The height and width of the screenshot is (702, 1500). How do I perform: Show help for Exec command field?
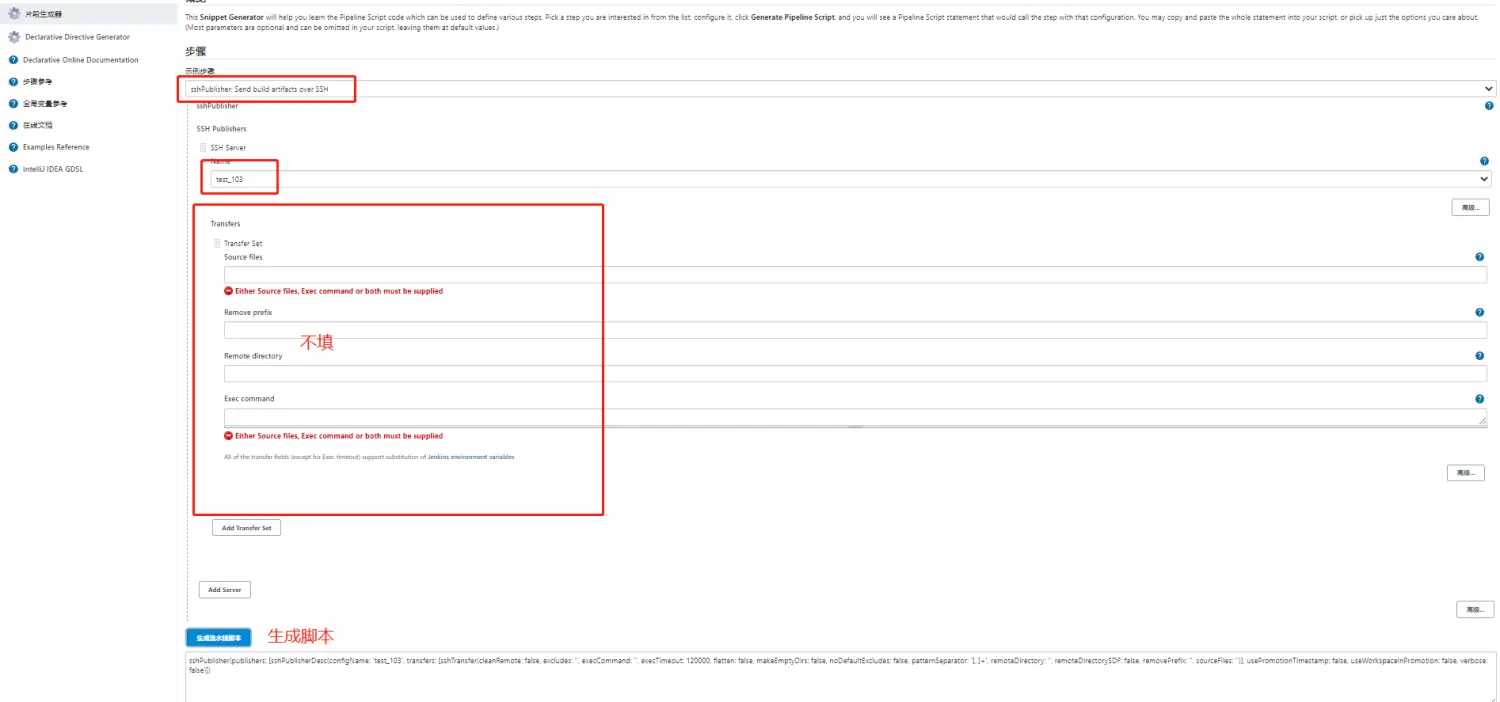coord(1479,399)
